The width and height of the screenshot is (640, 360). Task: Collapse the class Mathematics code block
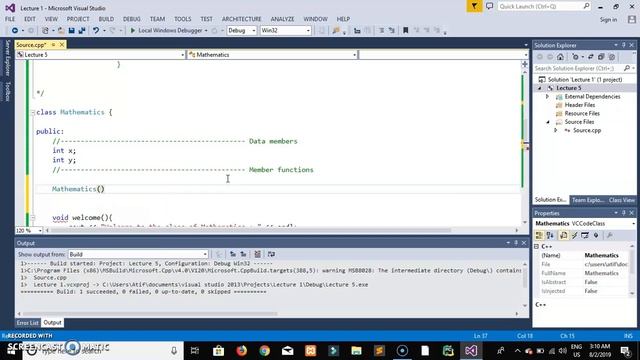pos(32,113)
